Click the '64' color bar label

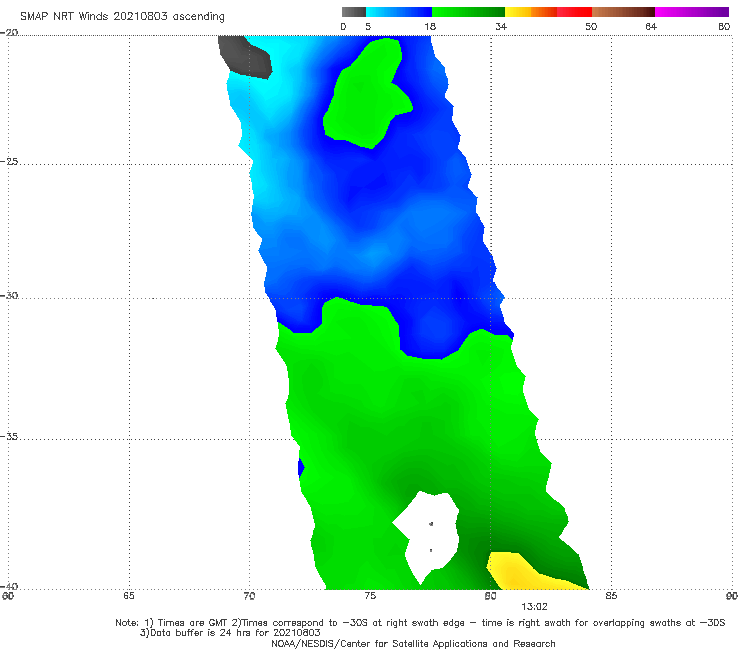tap(651, 27)
